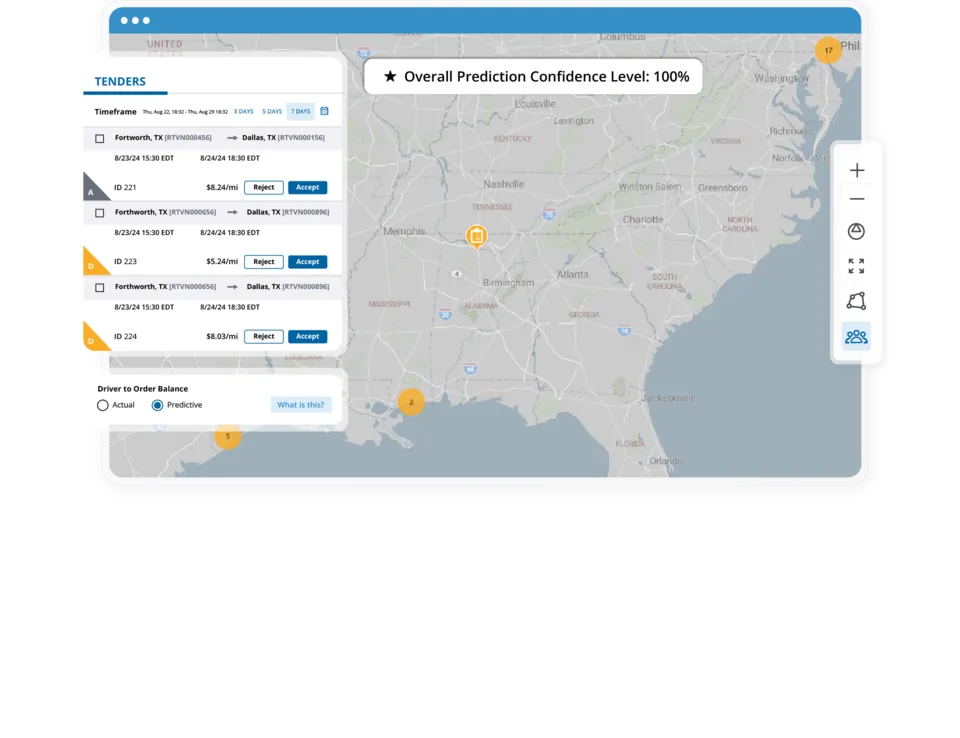Reject tender ID 223

263,261
